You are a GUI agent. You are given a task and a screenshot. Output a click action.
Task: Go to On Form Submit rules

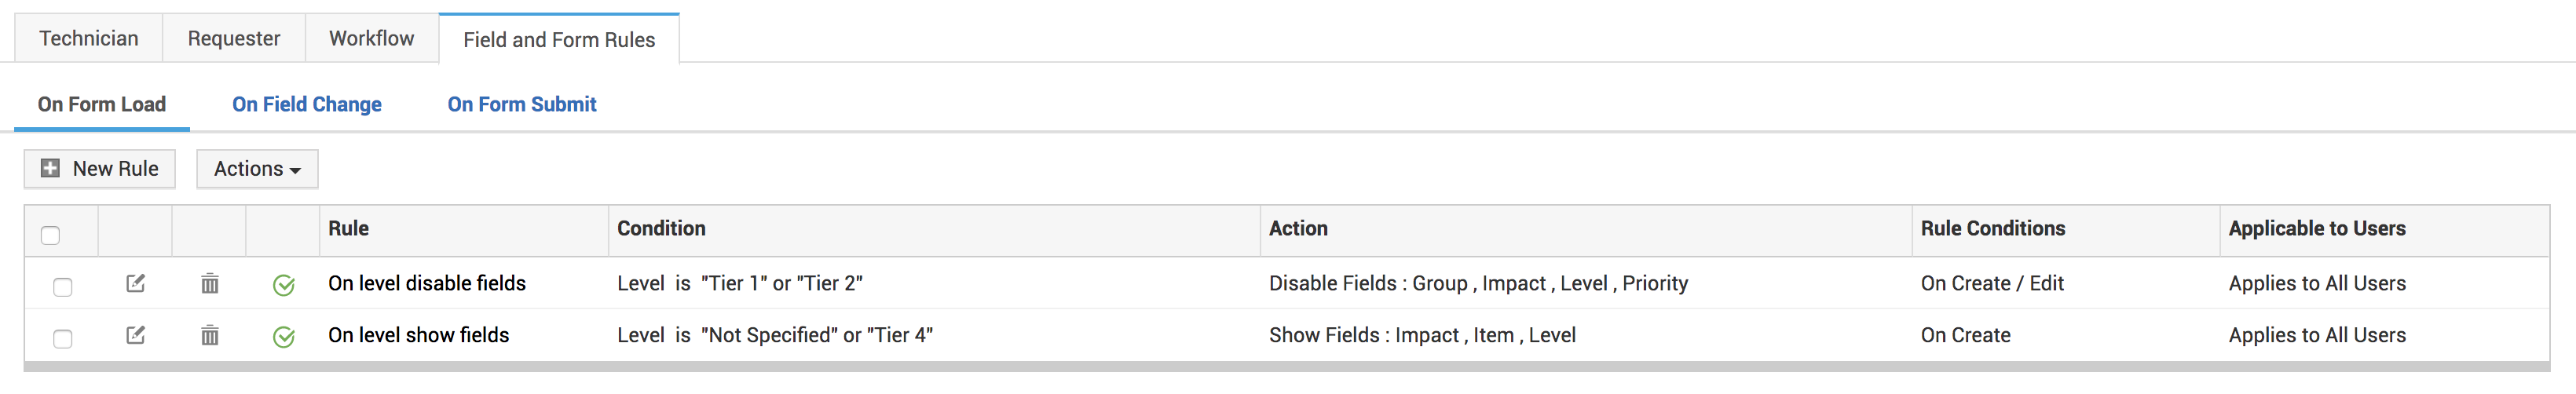pyautogui.click(x=522, y=104)
